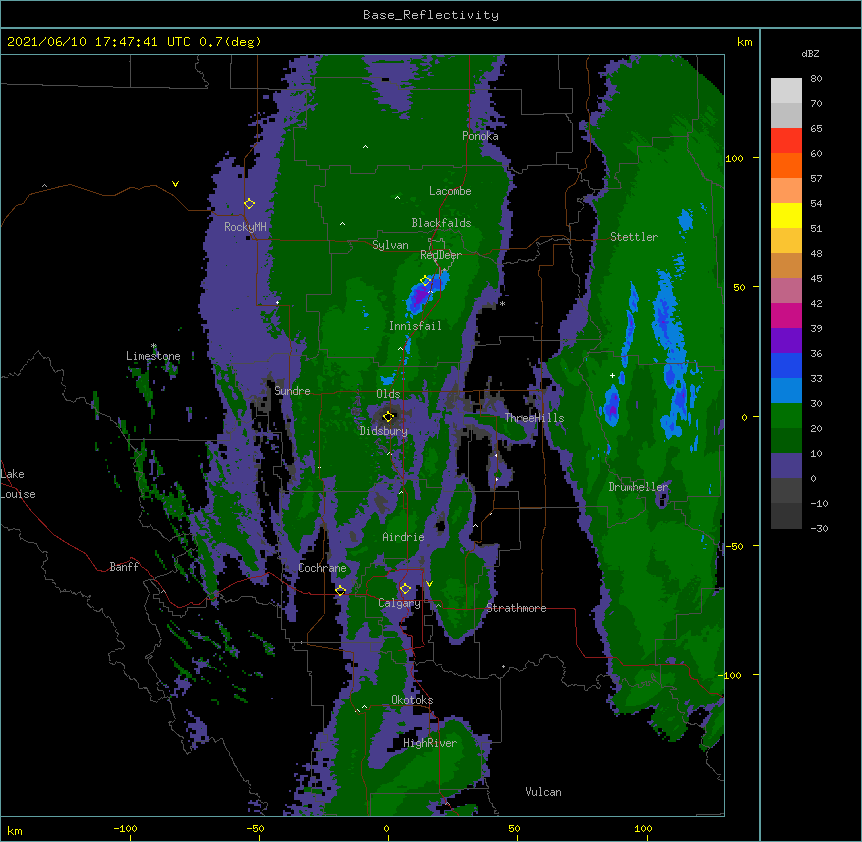Select the white caret marker below Innisfail

point(400,348)
